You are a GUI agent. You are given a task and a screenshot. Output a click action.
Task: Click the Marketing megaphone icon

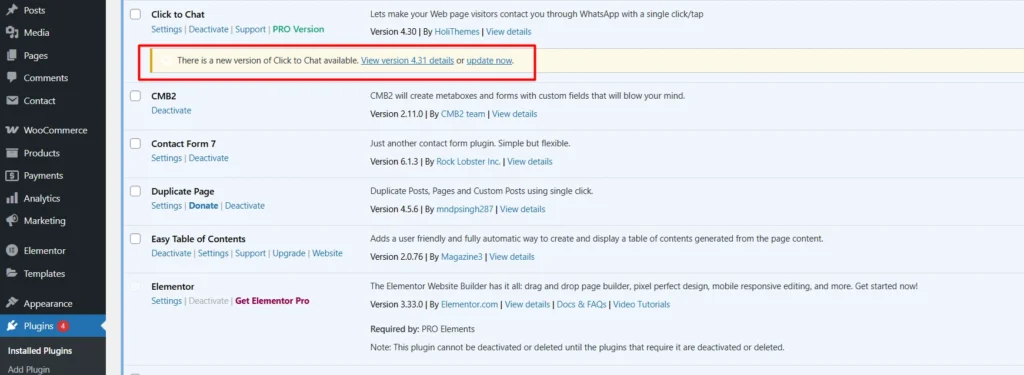pos(12,221)
